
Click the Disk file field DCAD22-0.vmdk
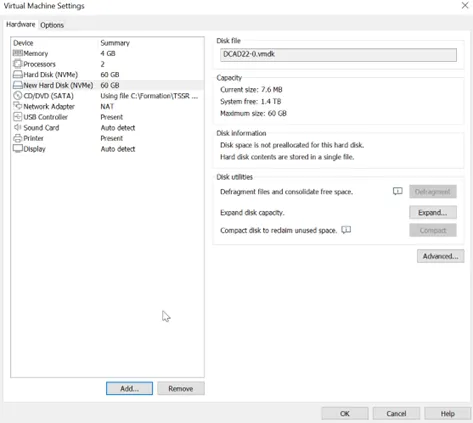click(338, 55)
